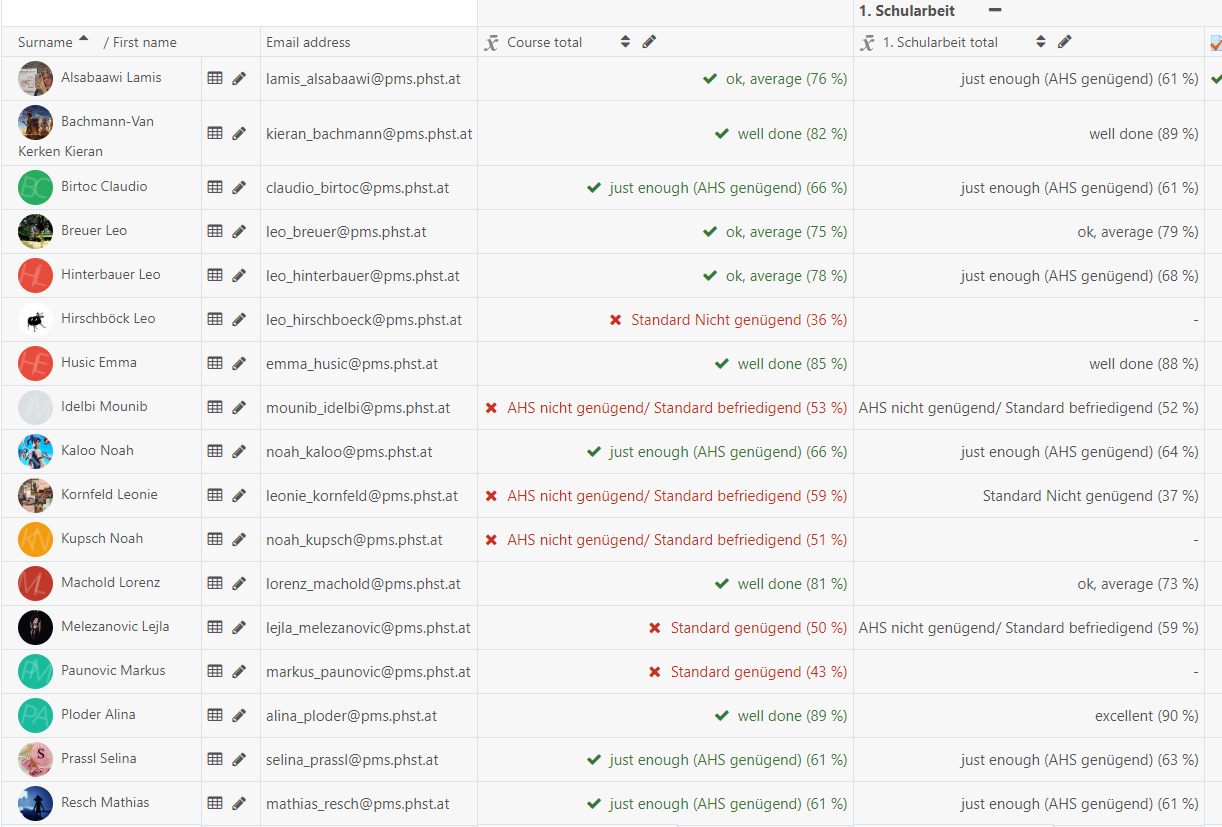Open grade table icon for Hirschböck Leo

(x=215, y=319)
